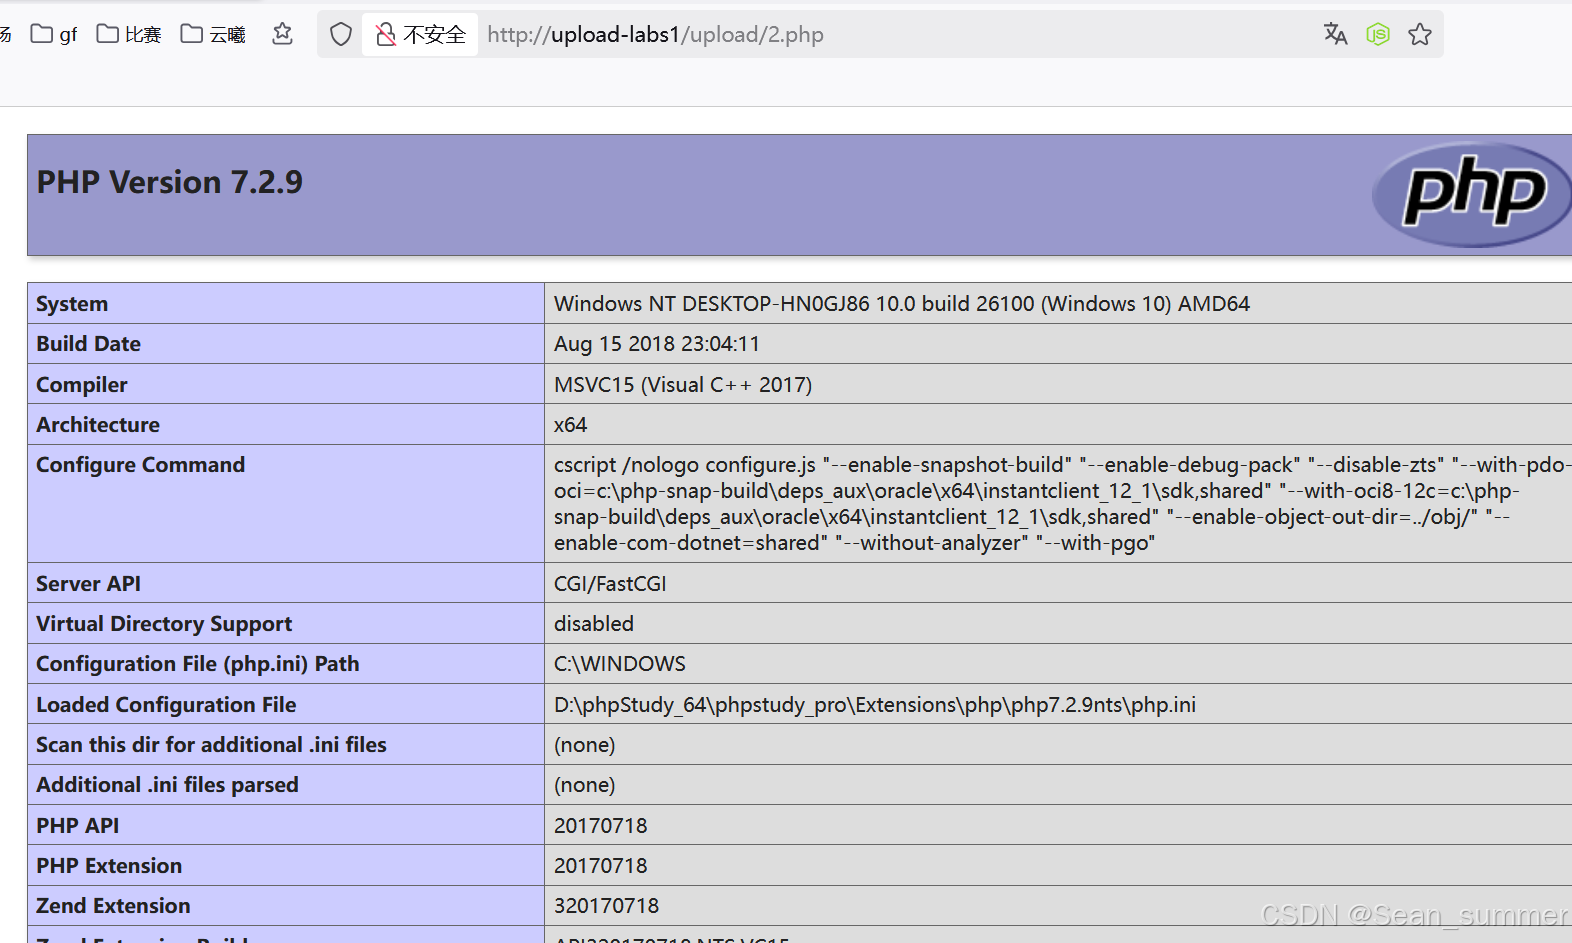The image size is (1572, 943).
Task: Click the 320170718 Zend Extension value
Action: pyautogui.click(x=607, y=906)
